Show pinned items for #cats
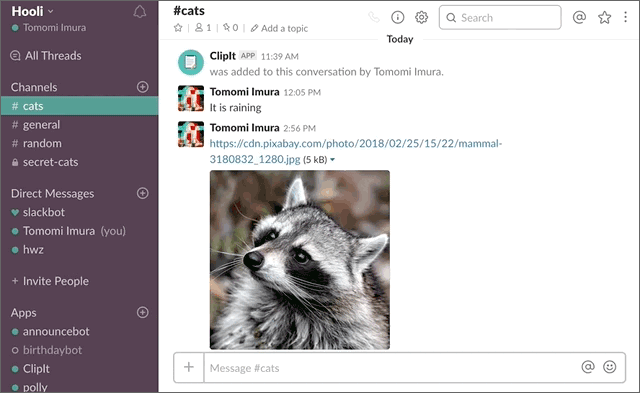The width and height of the screenshot is (640, 393). coord(231,28)
